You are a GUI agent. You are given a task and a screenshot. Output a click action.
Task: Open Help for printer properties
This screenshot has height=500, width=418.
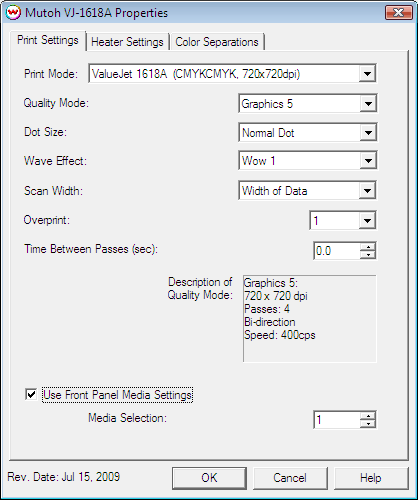tap(371, 478)
